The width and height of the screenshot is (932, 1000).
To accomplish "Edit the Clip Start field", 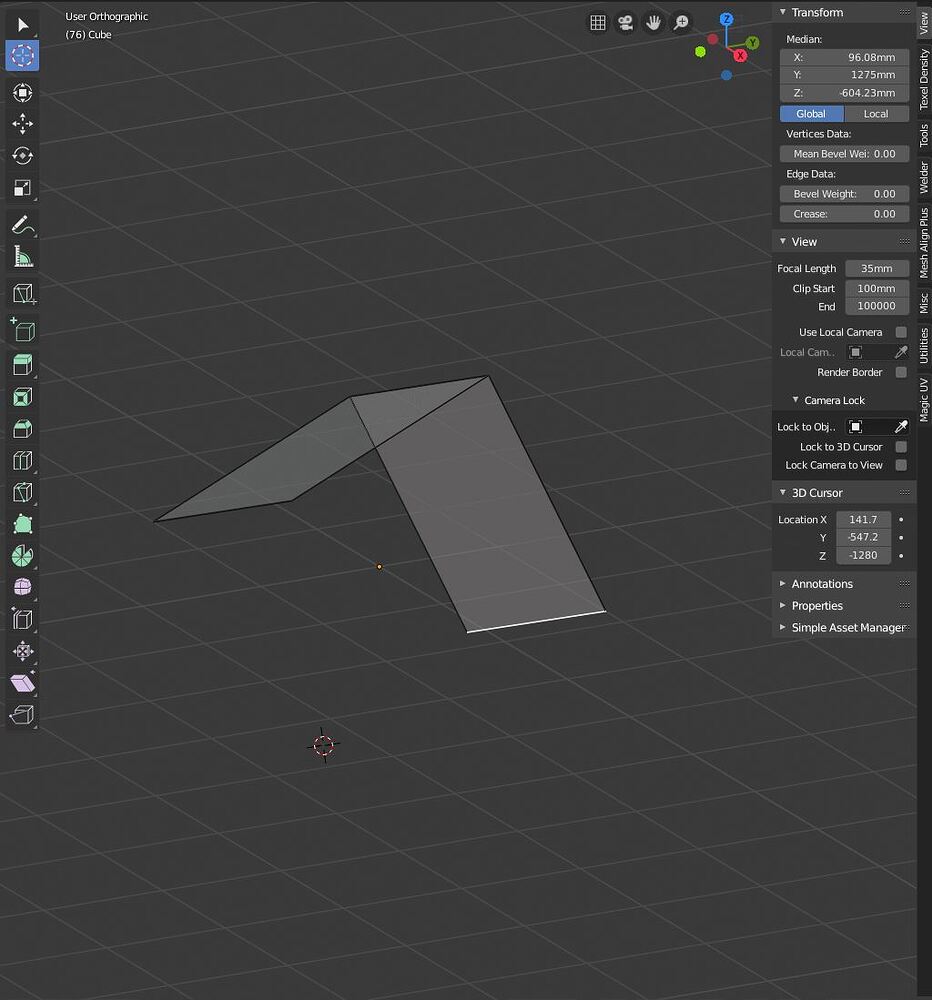I will click(877, 288).
